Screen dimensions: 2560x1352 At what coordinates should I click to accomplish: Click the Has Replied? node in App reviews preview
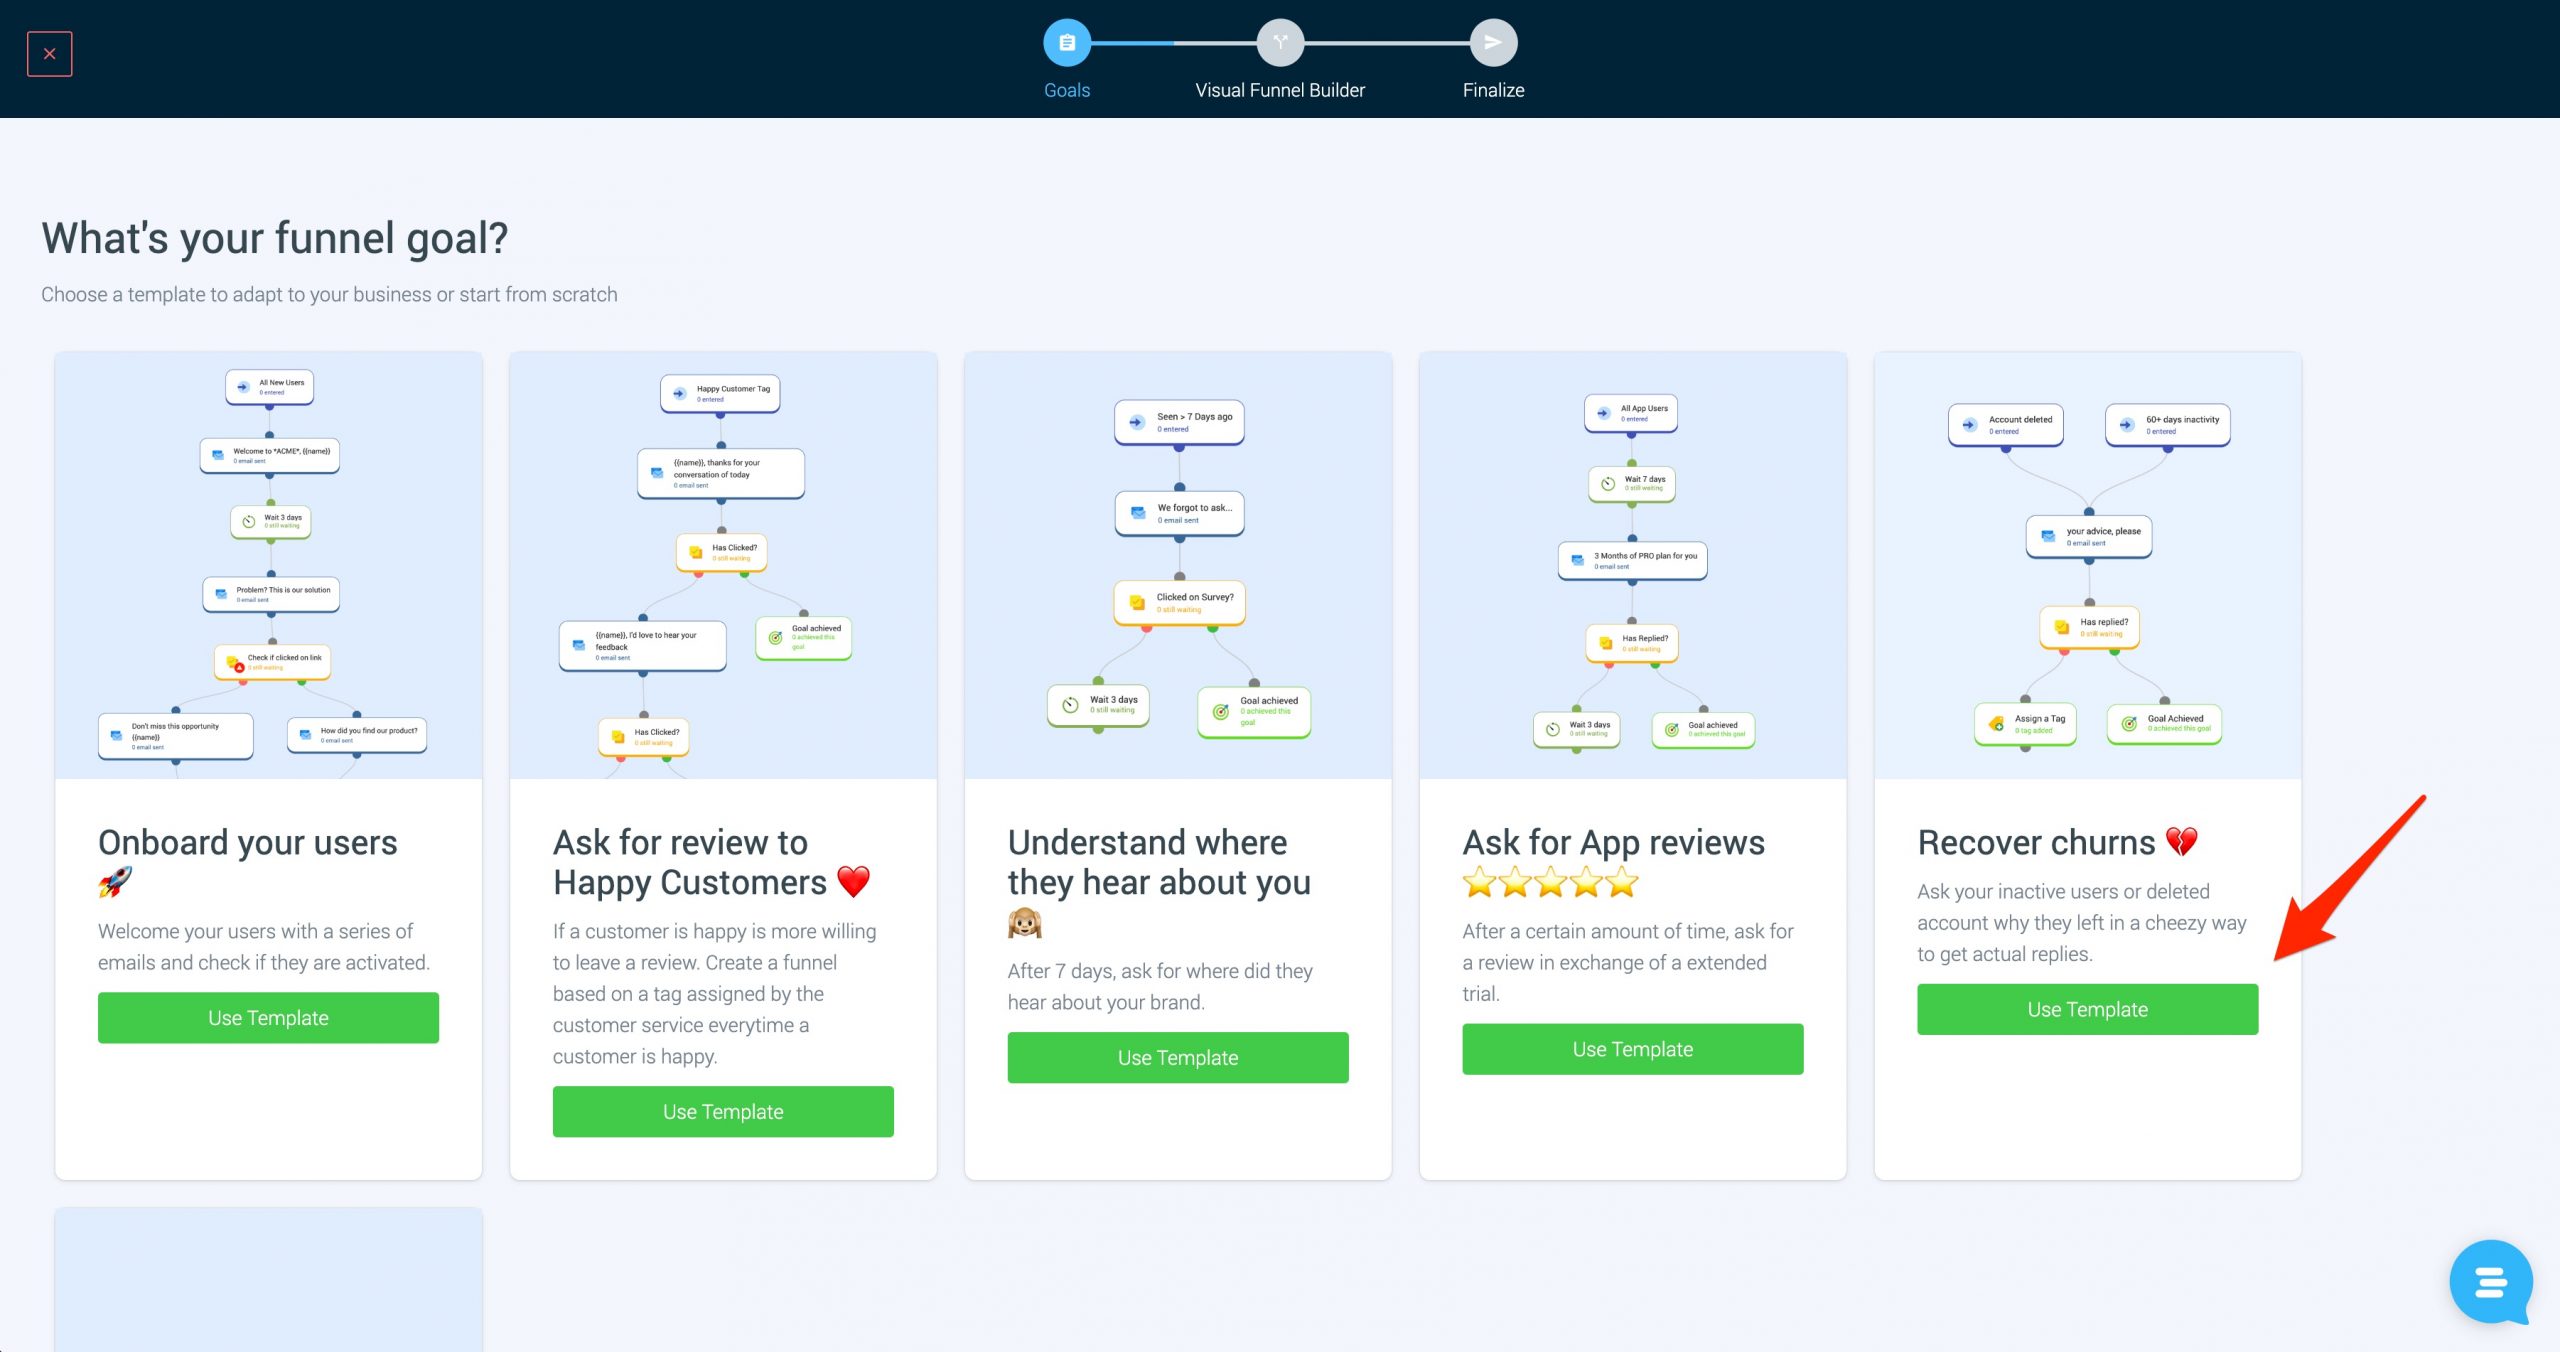click(1632, 642)
